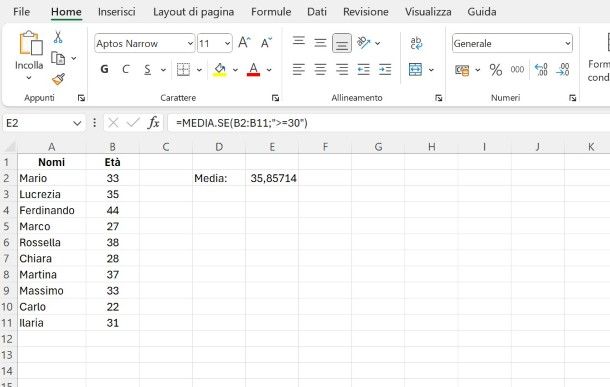Center text horizontally

point(320,70)
